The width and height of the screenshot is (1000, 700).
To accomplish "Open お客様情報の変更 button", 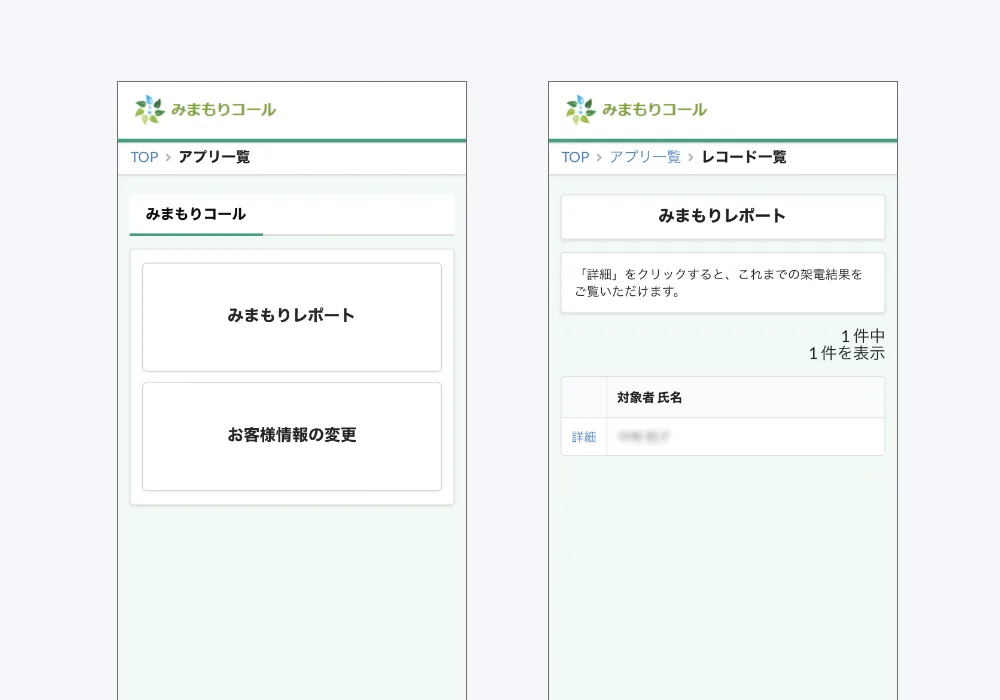I will pos(291,436).
